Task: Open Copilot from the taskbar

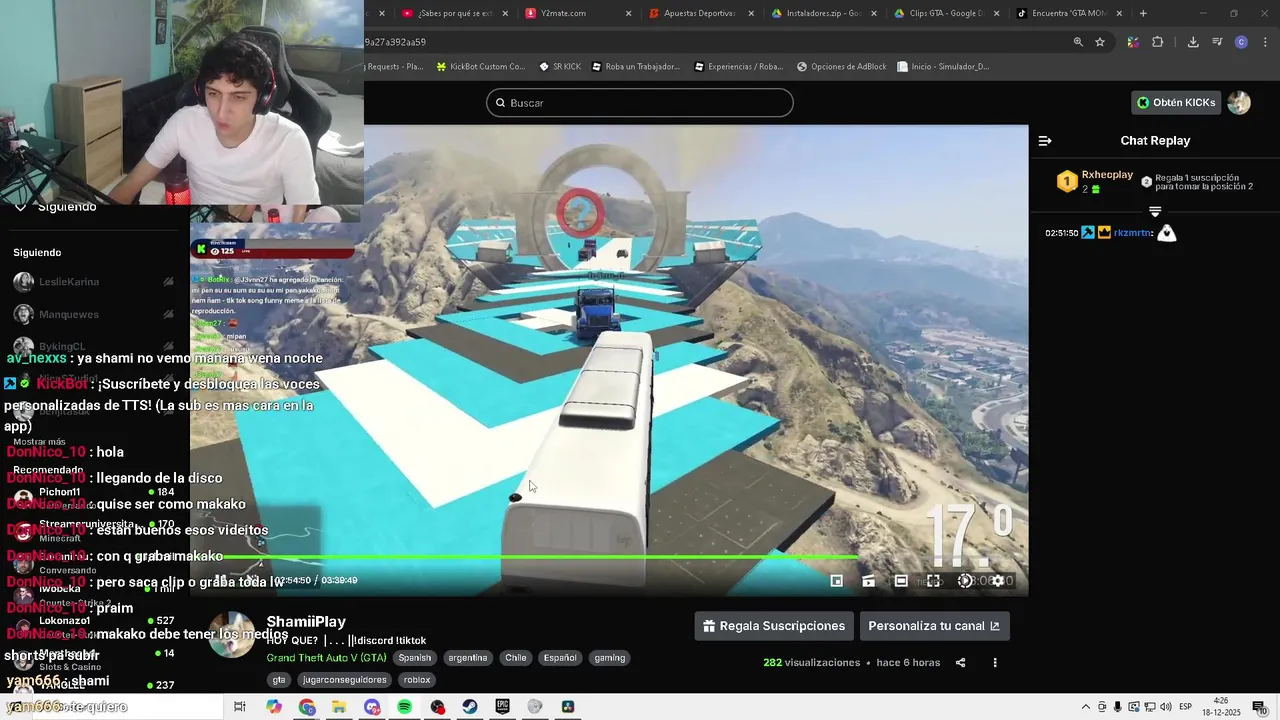Action: [274, 707]
